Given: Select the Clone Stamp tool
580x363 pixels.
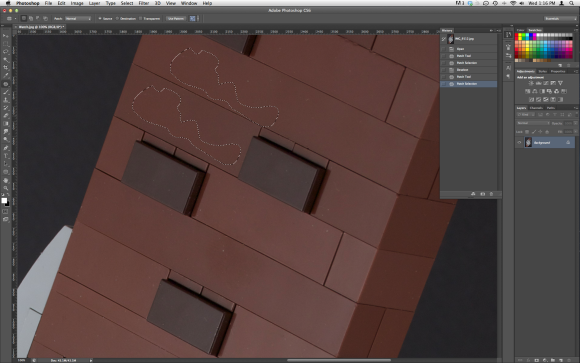Looking at the screenshot, I should [x=6, y=100].
